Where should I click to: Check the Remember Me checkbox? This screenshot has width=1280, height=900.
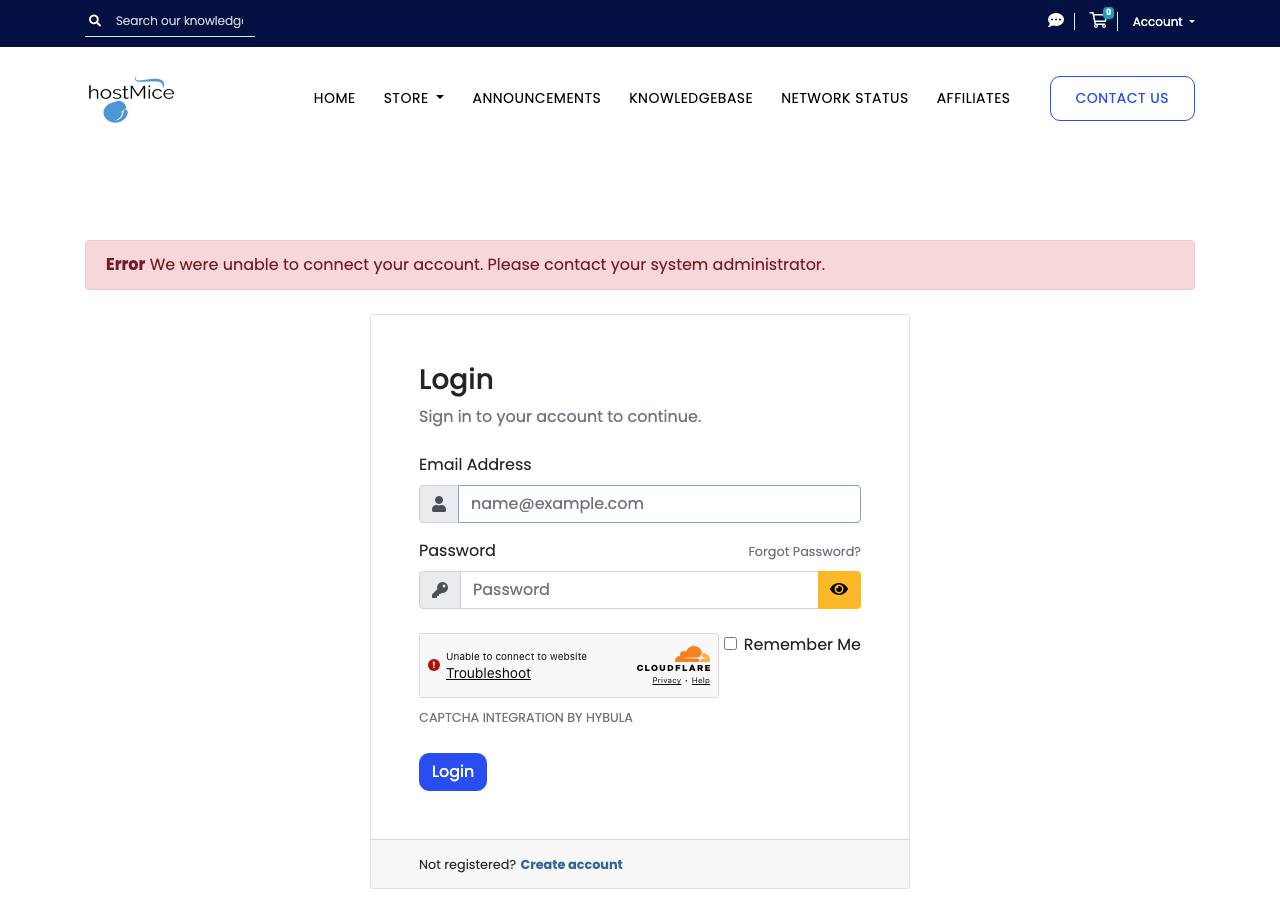(x=730, y=644)
